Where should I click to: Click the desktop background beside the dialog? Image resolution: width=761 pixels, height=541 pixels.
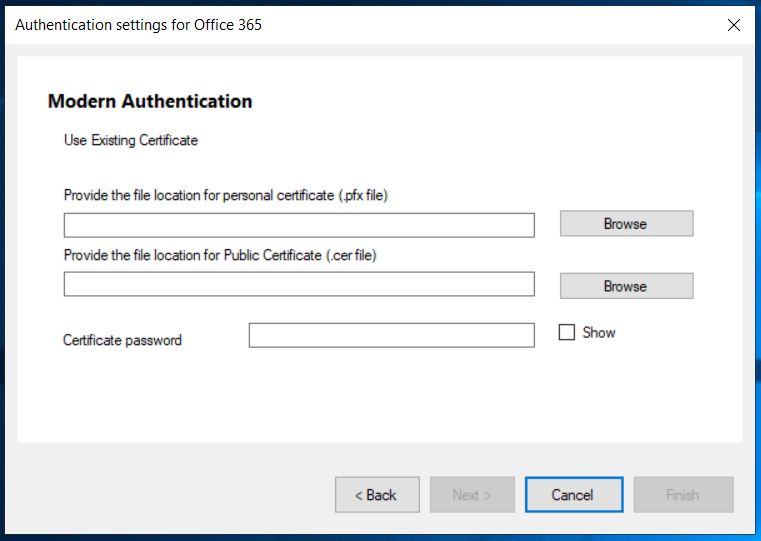758,243
